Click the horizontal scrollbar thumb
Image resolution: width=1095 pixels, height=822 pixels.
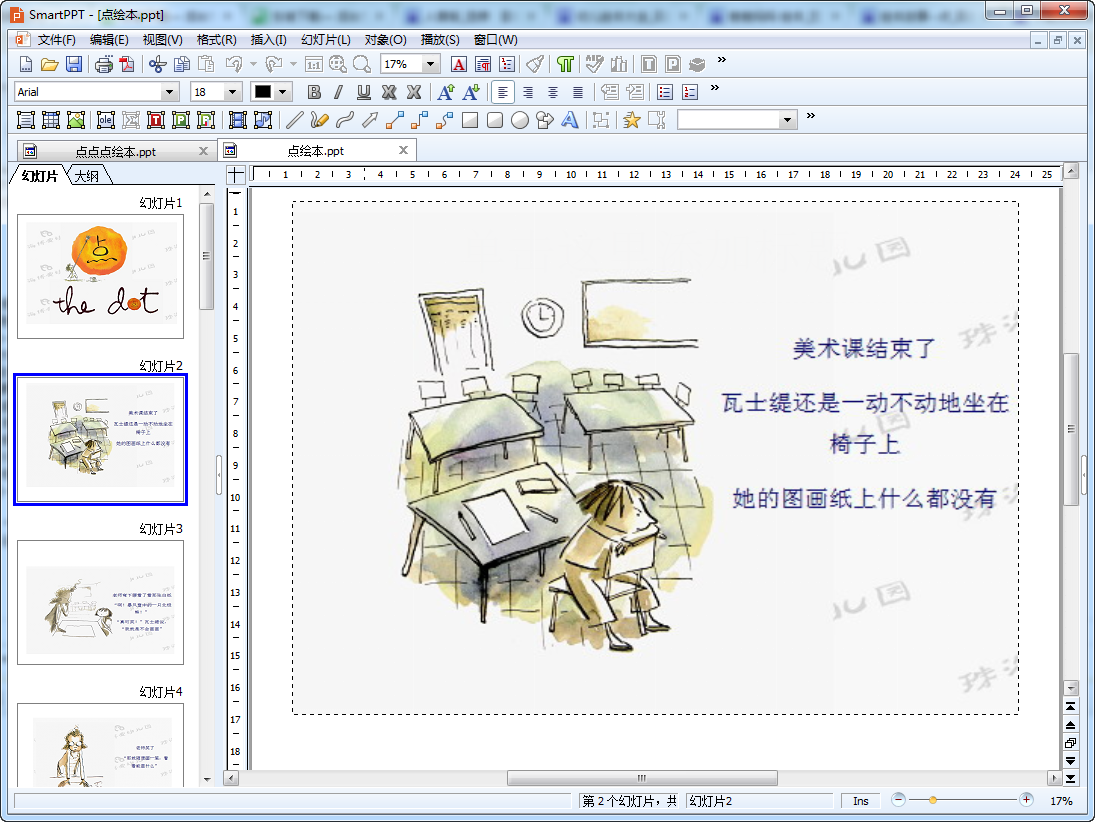pyautogui.click(x=642, y=778)
